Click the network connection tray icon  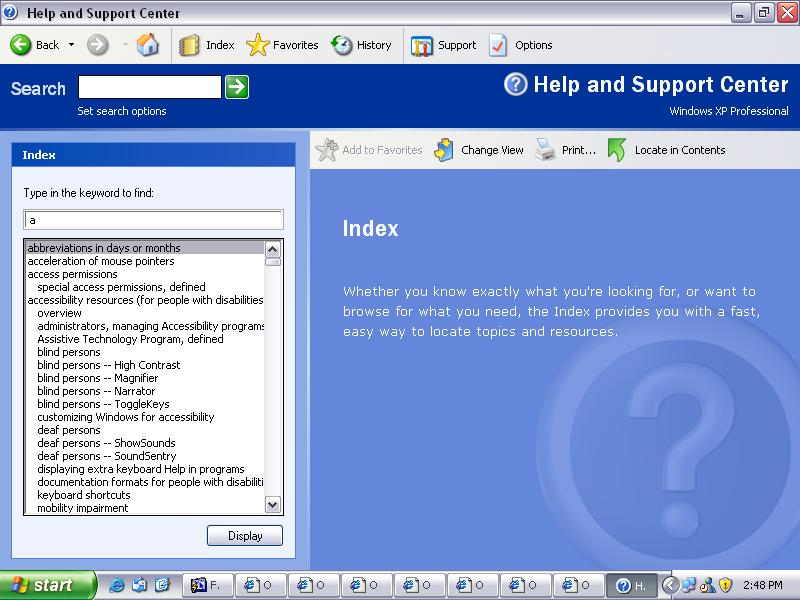tap(688, 585)
